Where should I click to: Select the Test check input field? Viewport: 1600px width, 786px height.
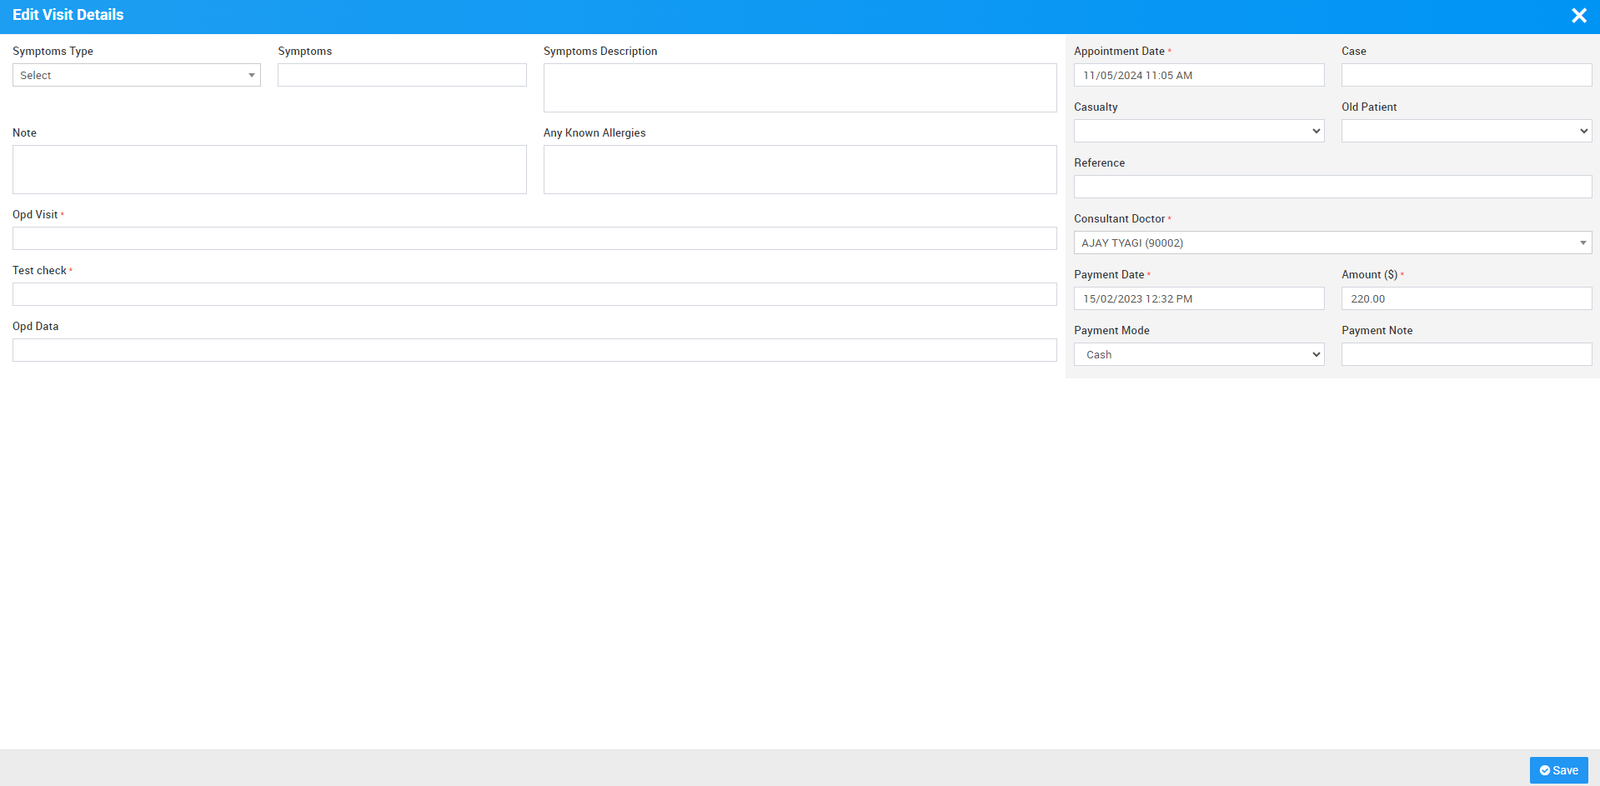(x=534, y=294)
